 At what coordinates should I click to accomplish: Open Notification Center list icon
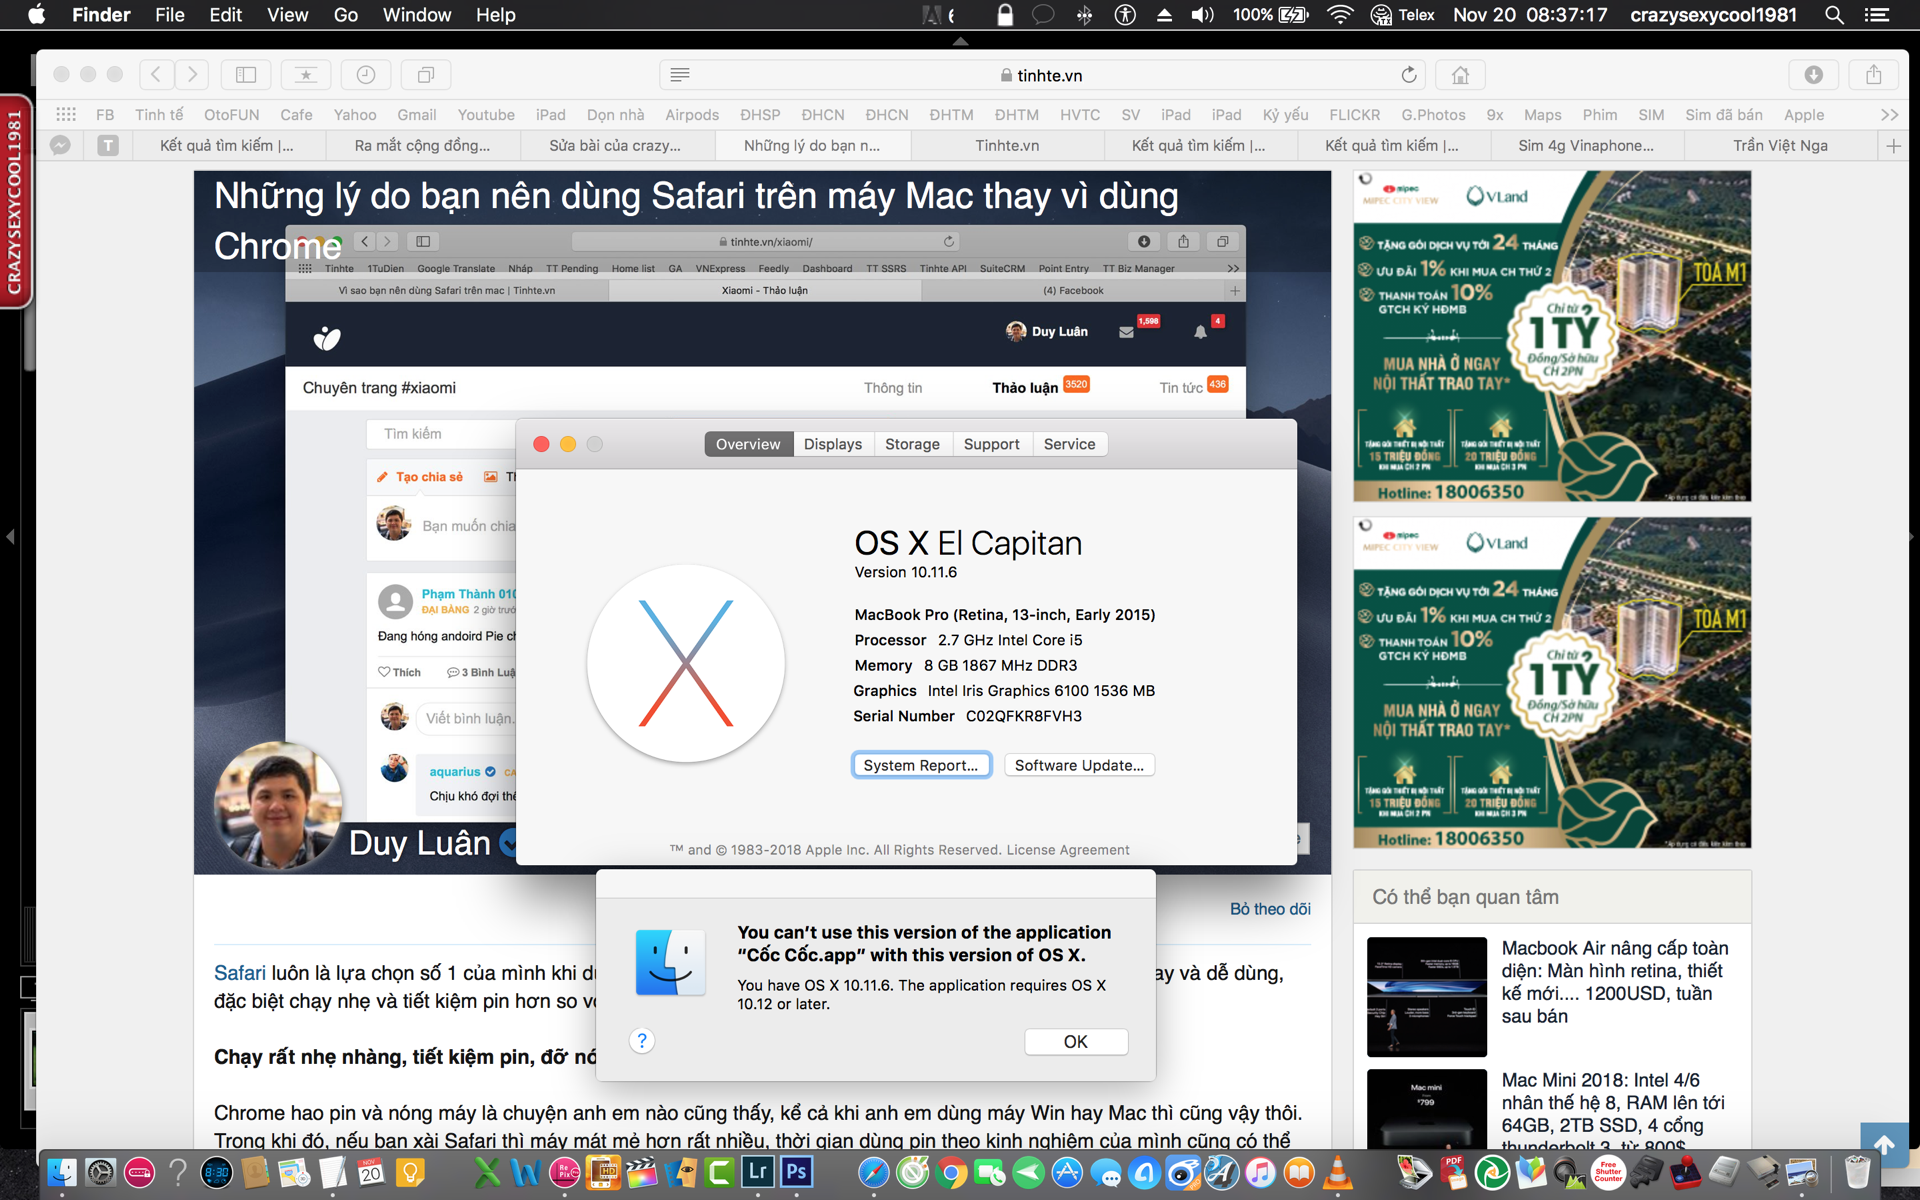[1877, 15]
